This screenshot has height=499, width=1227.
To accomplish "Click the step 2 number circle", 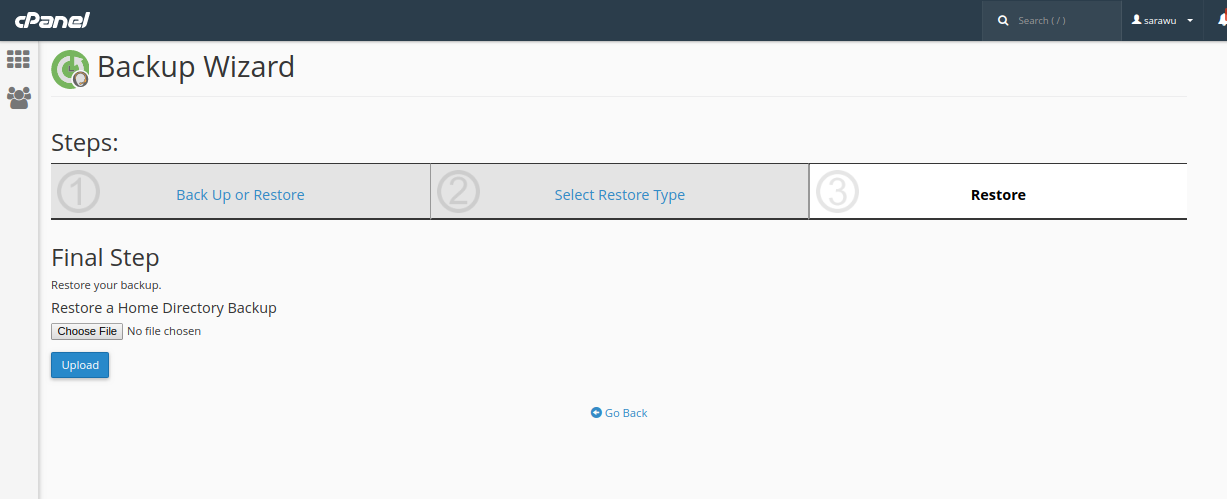I will 458,192.
